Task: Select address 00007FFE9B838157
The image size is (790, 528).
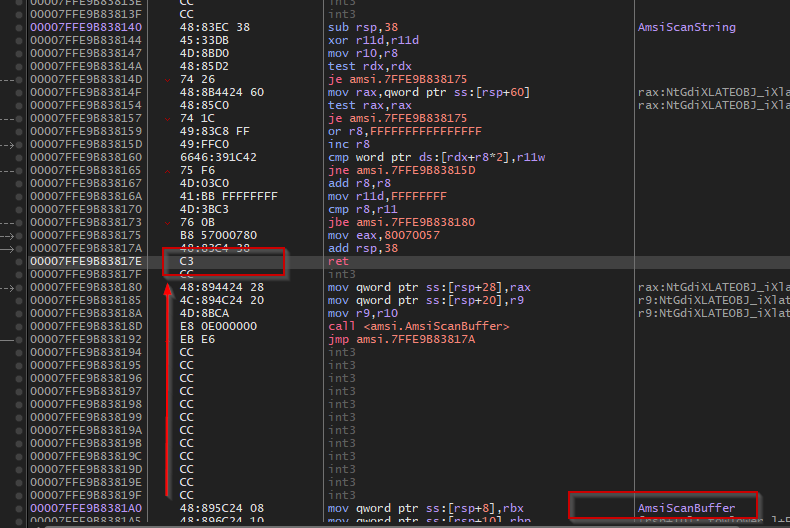Action: tap(86, 118)
